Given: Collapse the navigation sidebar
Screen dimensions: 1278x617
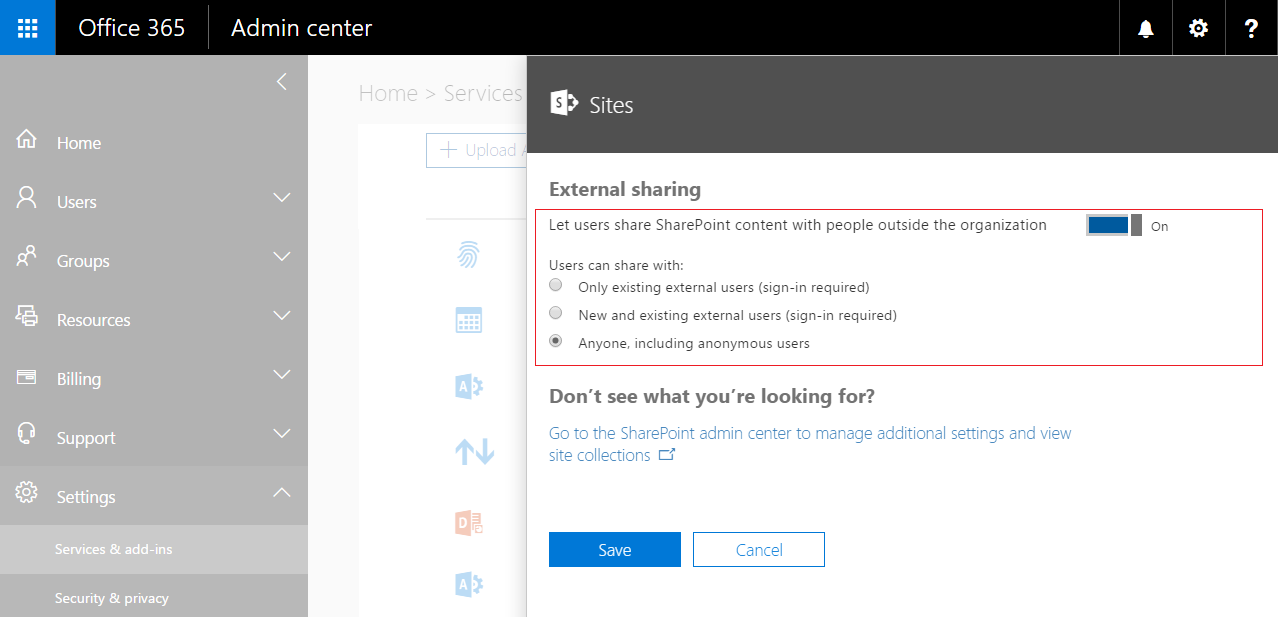Looking at the screenshot, I should (281, 81).
